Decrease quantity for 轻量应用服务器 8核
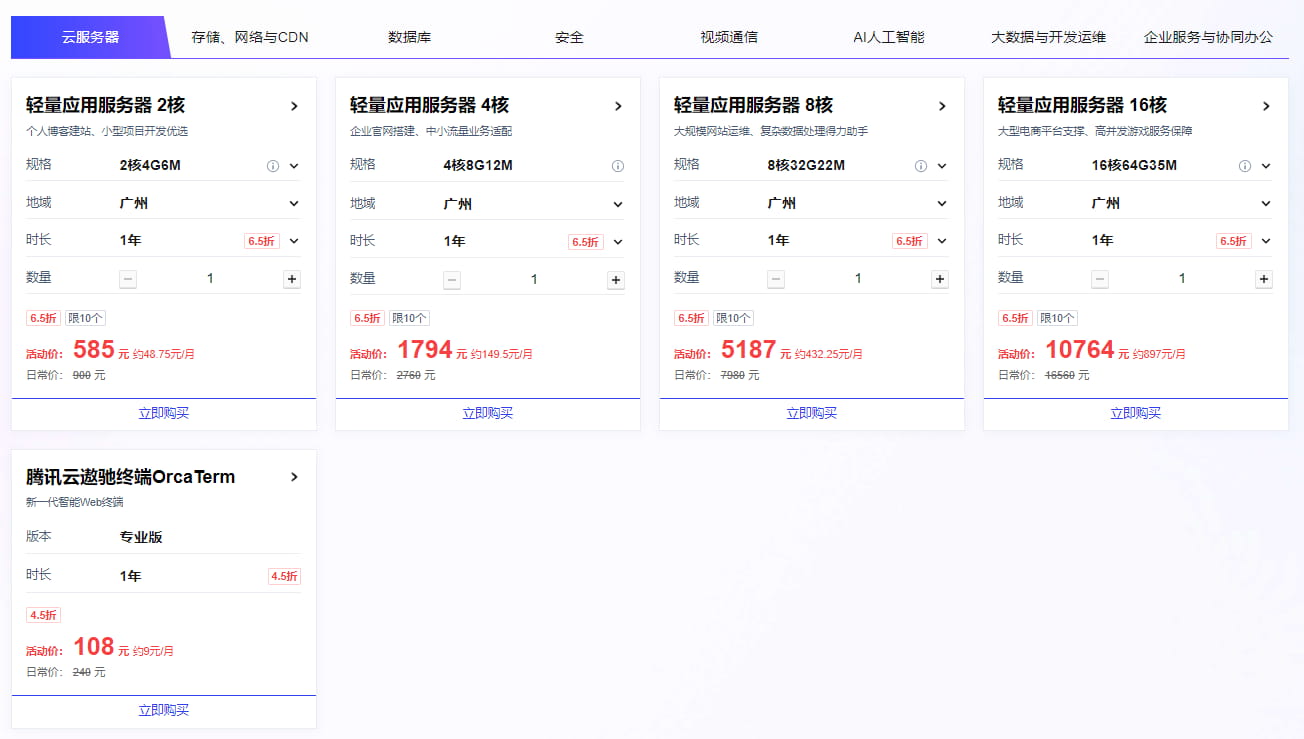Viewport: 1304px width, 739px height. 776,279
